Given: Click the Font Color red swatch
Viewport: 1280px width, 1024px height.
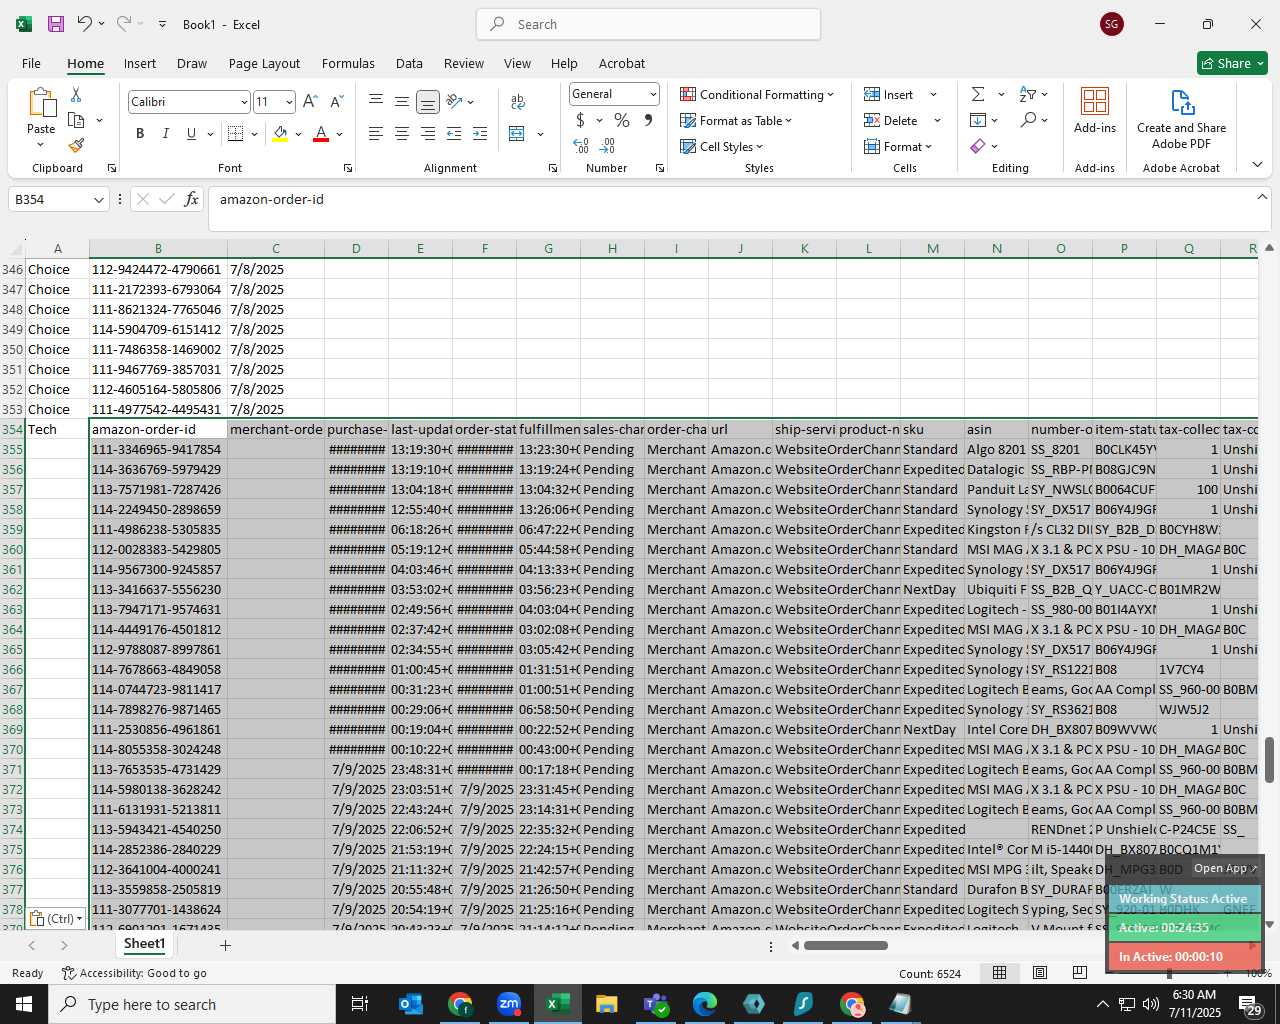Looking at the screenshot, I should point(321,133).
